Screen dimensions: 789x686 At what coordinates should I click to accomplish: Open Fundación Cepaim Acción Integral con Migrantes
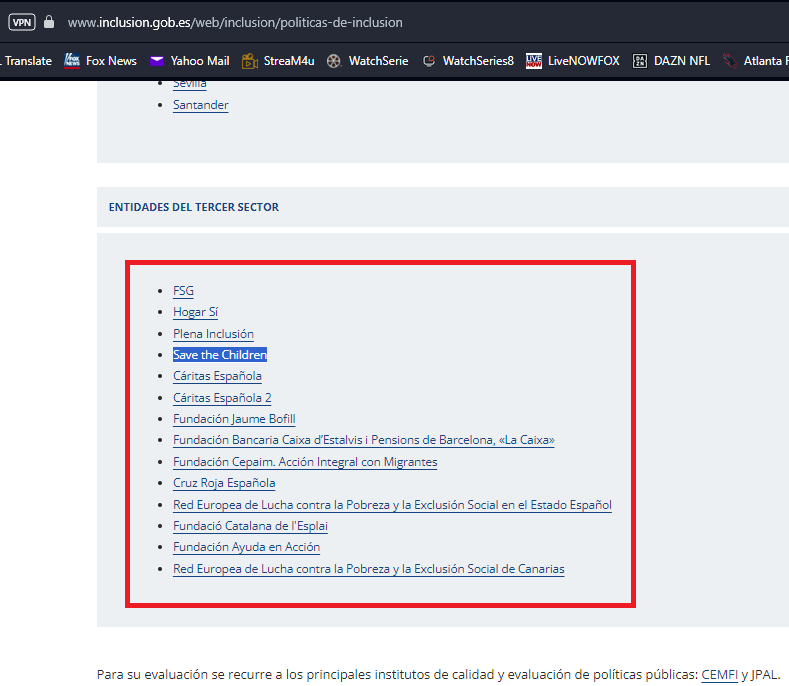tap(305, 462)
